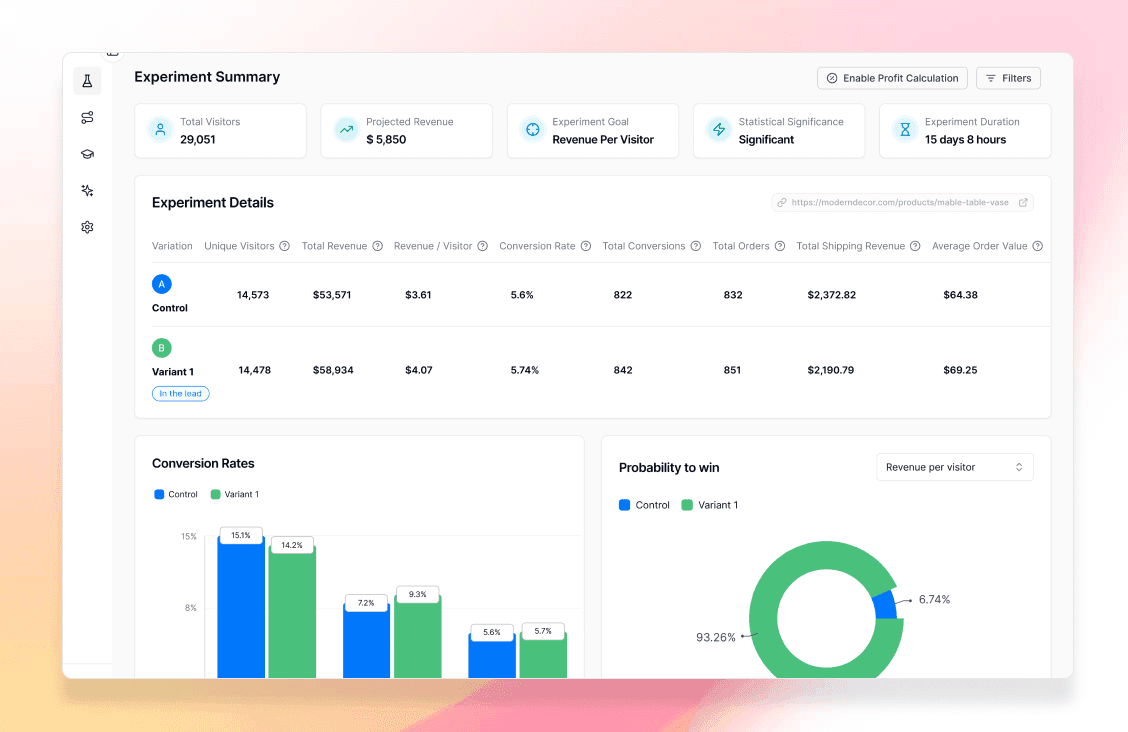Click the Variant 1 total revenue $58,934
Viewport: 1128px width, 732px height.
click(x=333, y=370)
